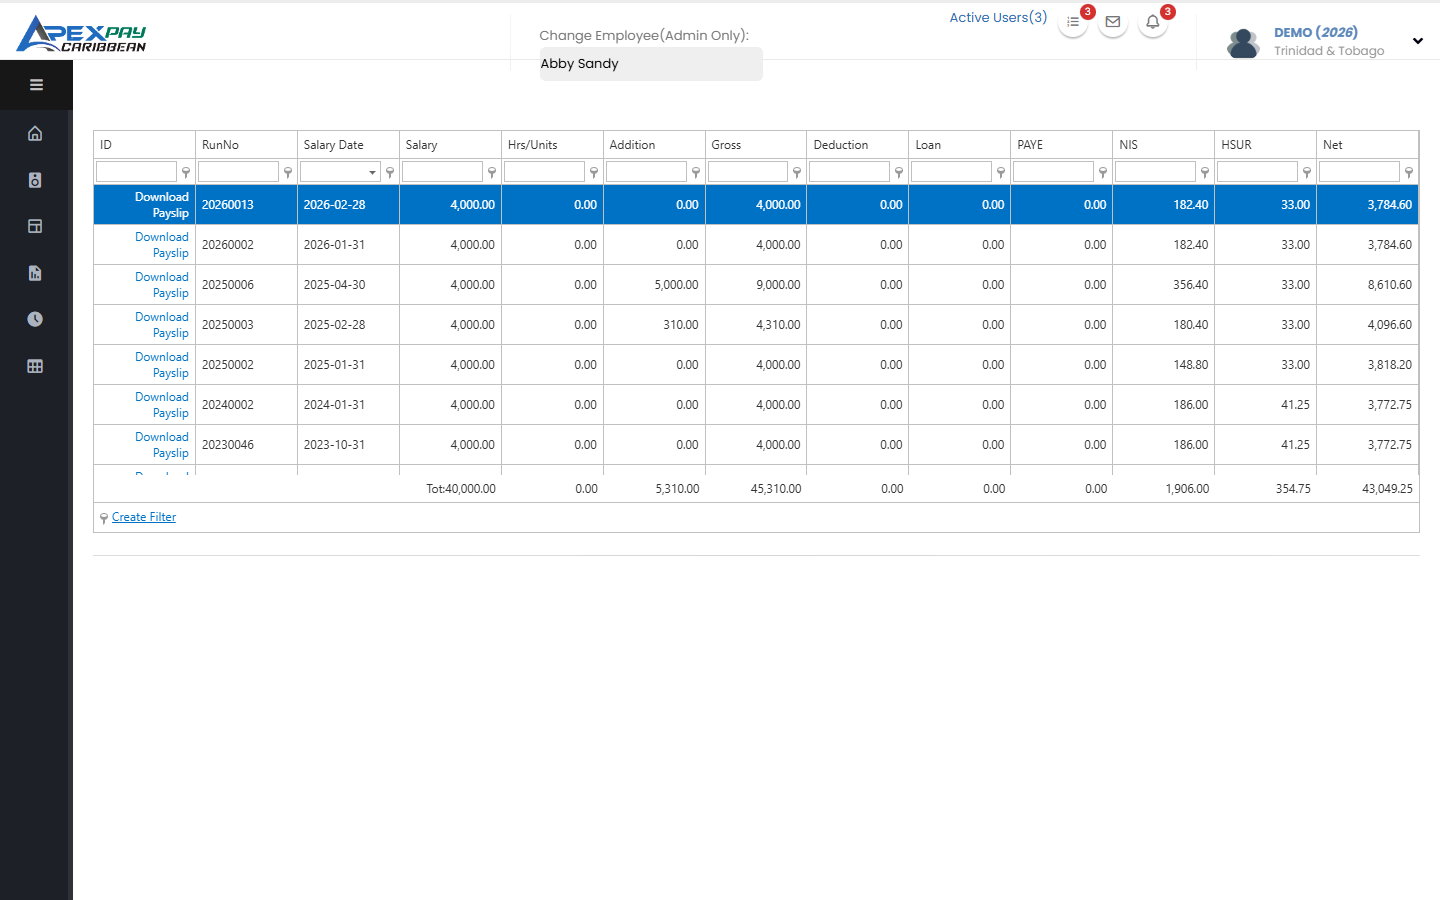Click the ID filter input field
The width and height of the screenshot is (1440, 900).
pos(137,172)
